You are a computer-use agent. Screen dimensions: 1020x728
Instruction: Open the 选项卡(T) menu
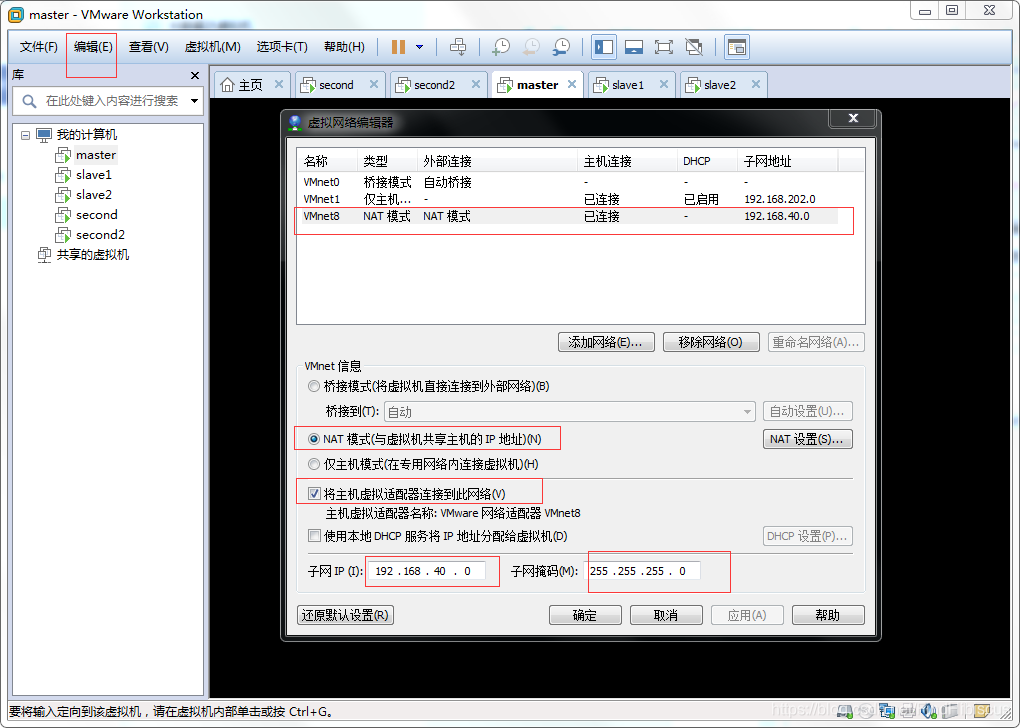(x=282, y=47)
